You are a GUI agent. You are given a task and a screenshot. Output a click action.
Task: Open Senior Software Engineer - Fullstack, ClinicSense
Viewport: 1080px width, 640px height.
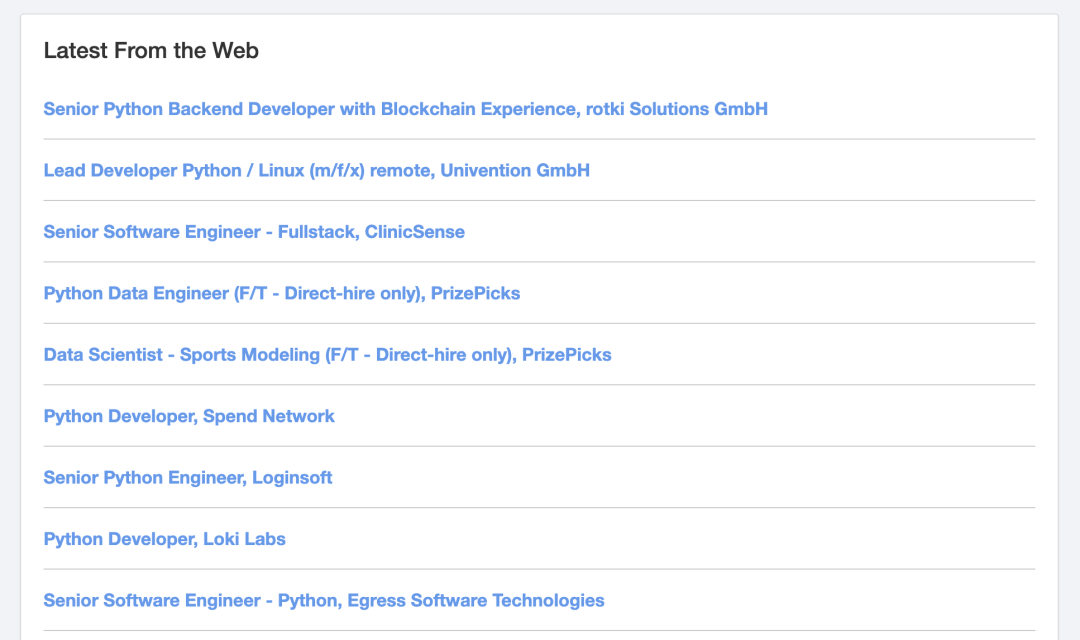click(254, 231)
